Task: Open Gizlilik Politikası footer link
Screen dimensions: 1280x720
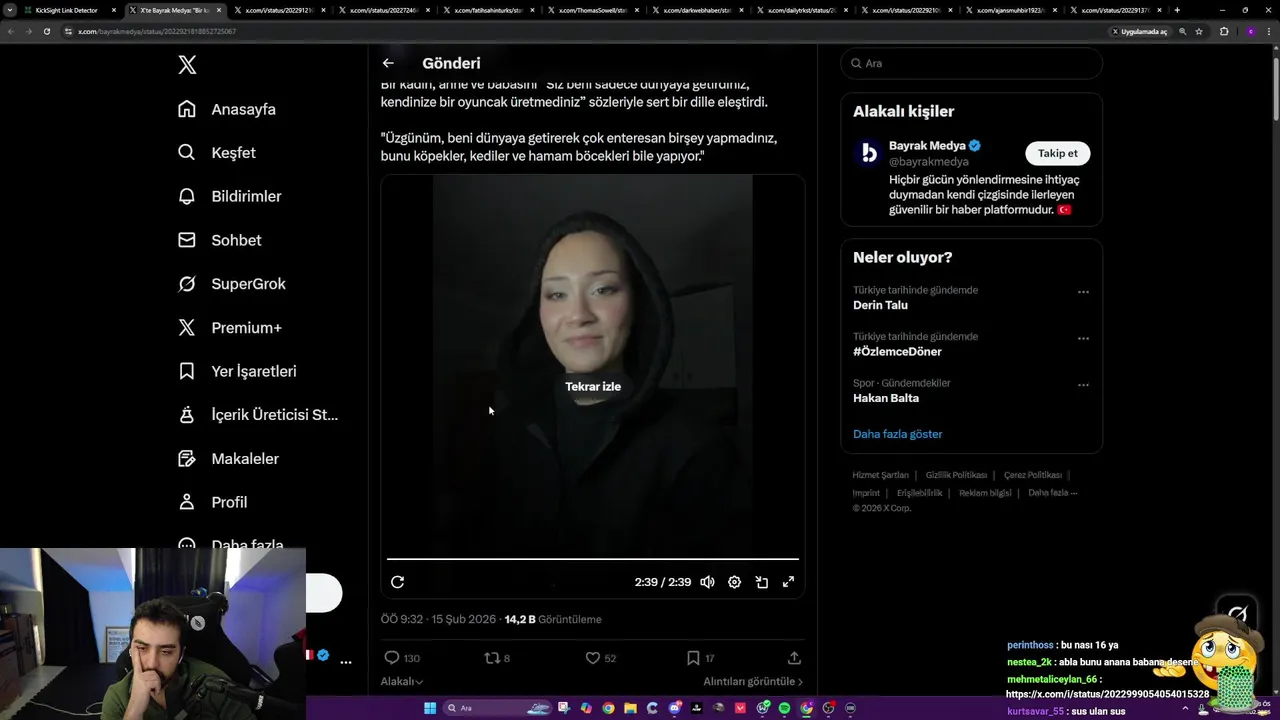Action: tap(956, 475)
